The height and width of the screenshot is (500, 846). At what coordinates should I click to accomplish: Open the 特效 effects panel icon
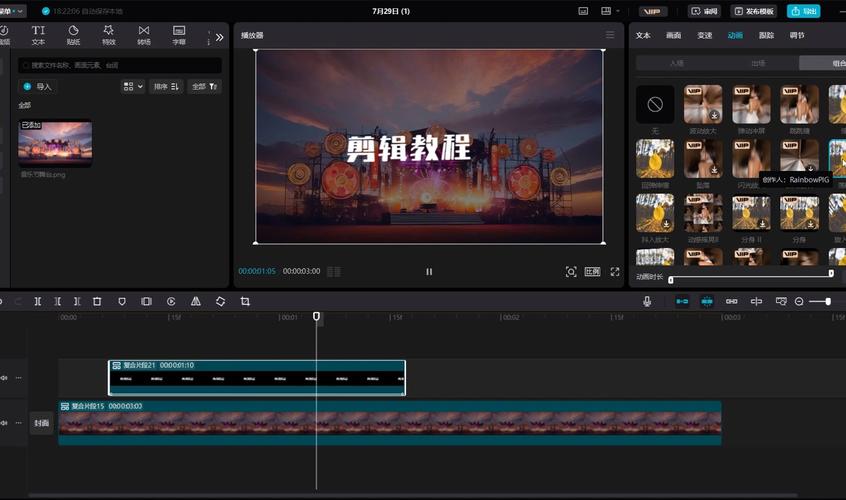pos(108,35)
